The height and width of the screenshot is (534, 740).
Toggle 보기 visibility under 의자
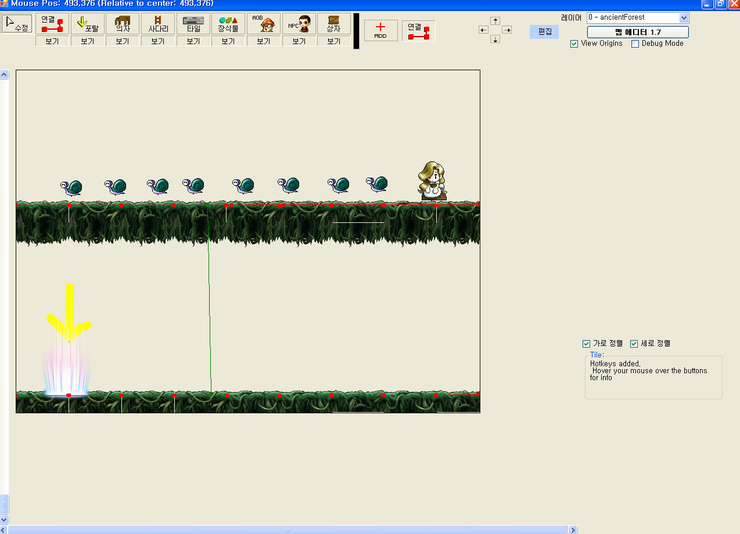point(123,41)
